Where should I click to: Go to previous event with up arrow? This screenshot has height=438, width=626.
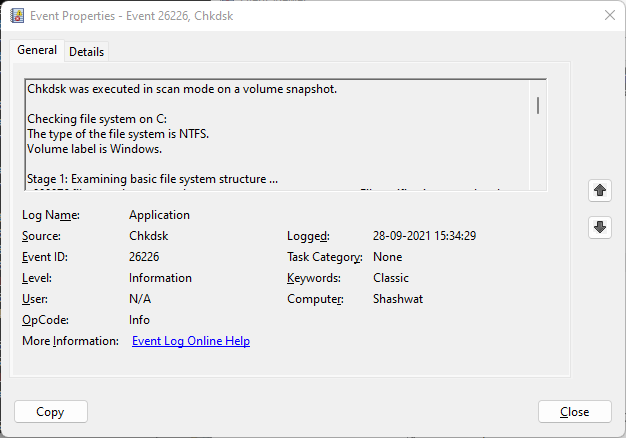pos(600,189)
